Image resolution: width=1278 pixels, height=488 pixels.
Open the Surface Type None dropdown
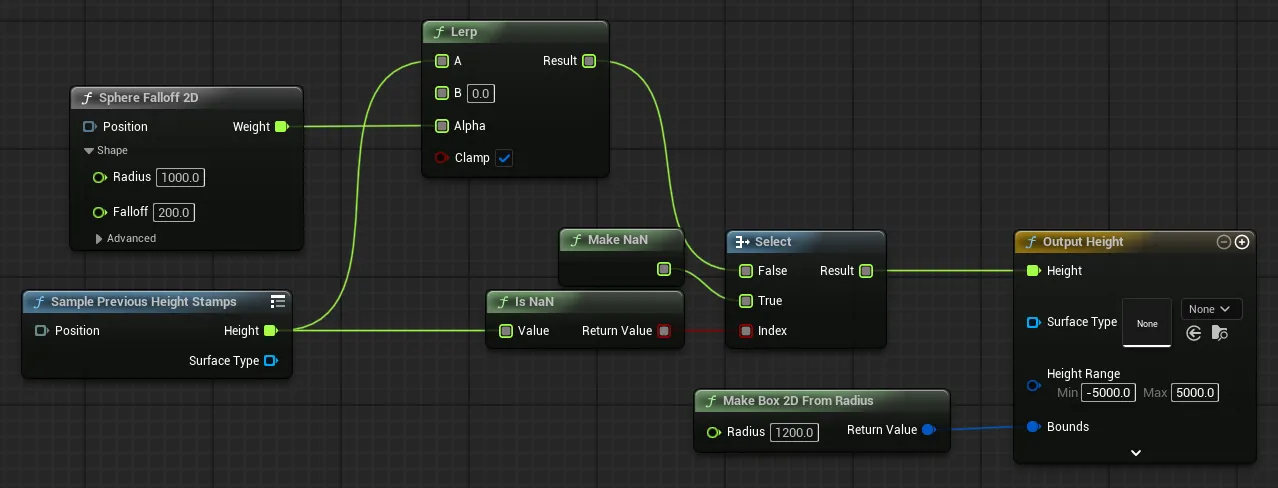1211,309
